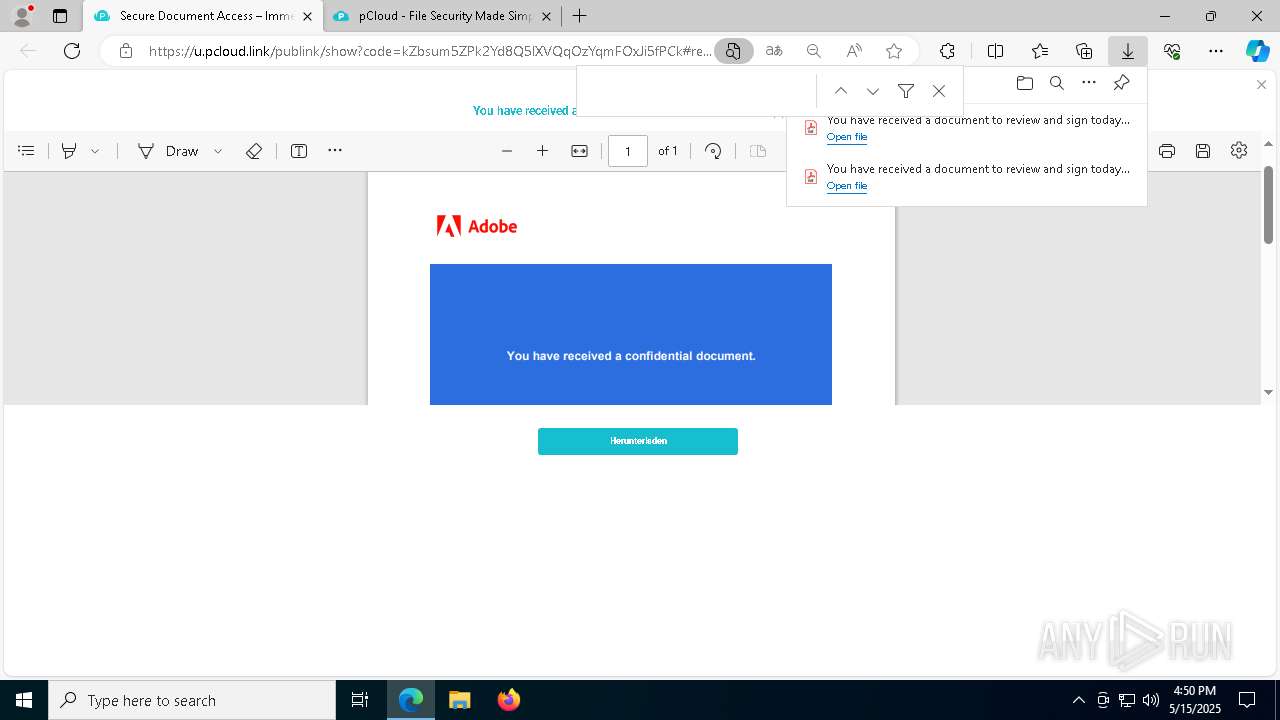Open a new browser tab
The height and width of the screenshot is (720, 1280).
point(580,16)
